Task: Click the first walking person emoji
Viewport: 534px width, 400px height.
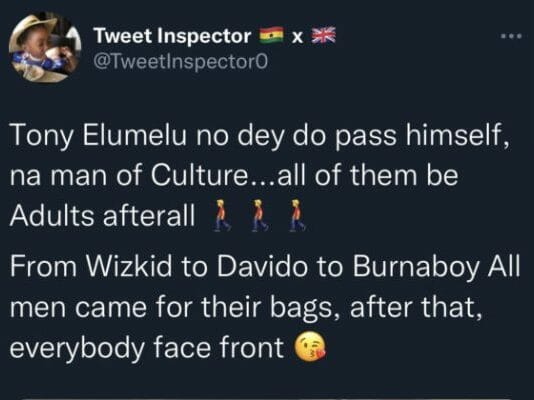Action: pyautogui.click(x=221, y=216)
